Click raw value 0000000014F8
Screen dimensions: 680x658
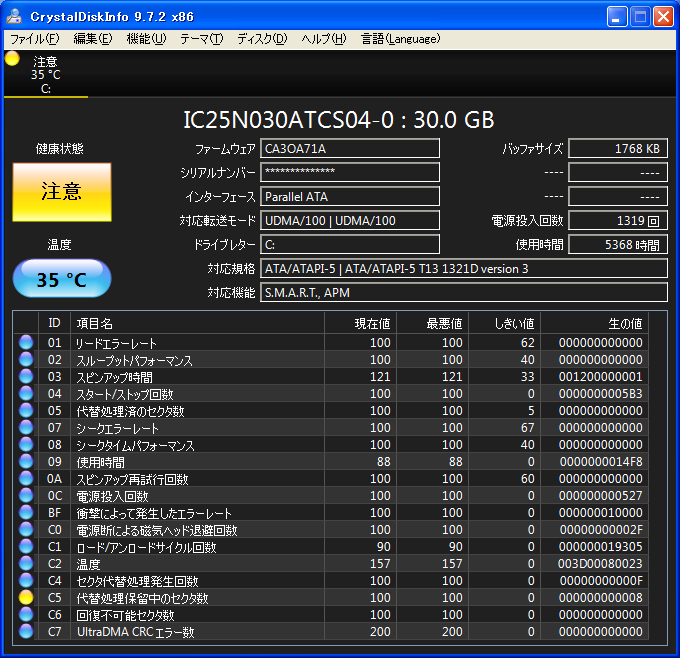(x=601, y=462)
